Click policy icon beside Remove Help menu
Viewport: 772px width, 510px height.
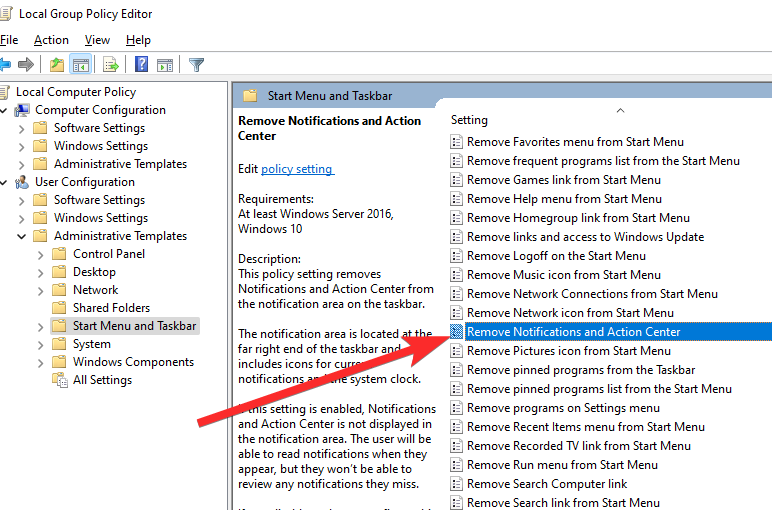click(456, 199)
